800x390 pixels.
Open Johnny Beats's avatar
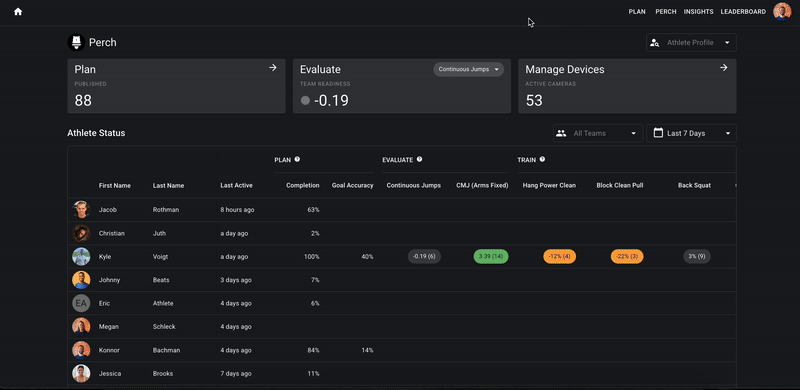pyautogui.click(x=81, y=280)
